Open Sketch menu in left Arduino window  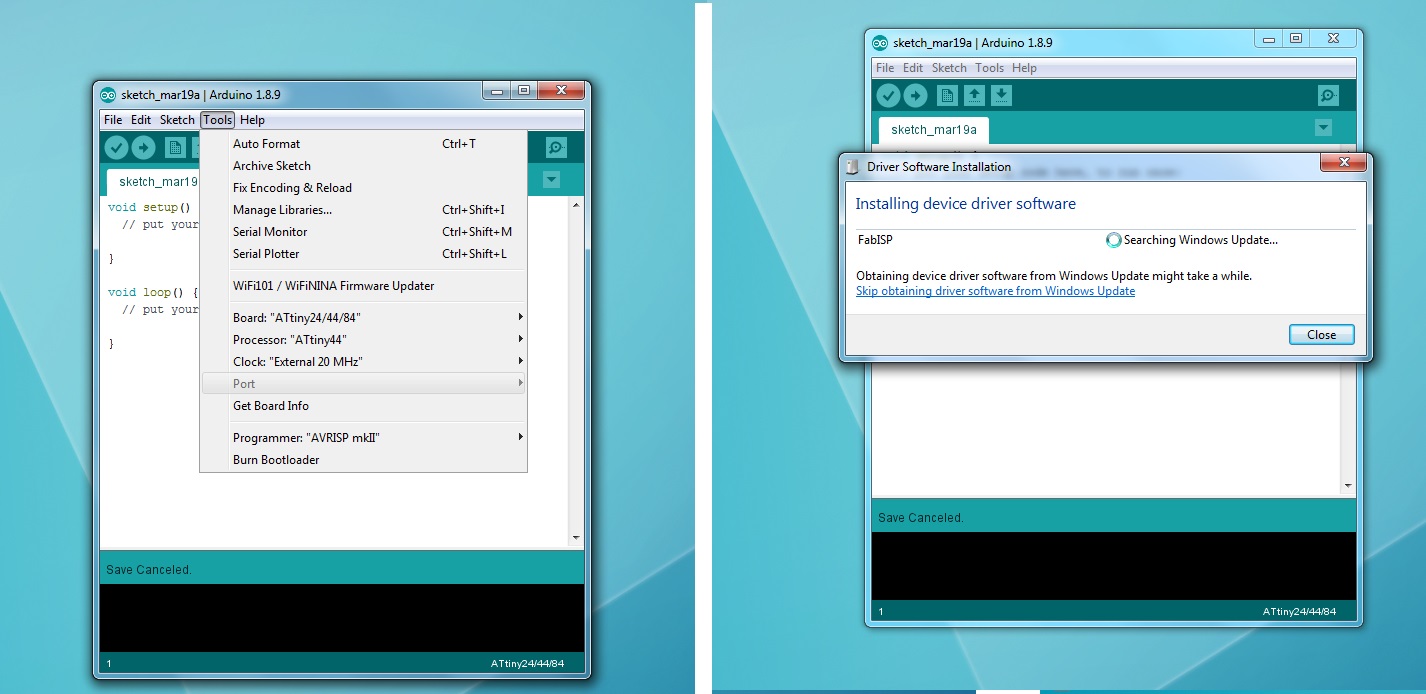[177, 120]
